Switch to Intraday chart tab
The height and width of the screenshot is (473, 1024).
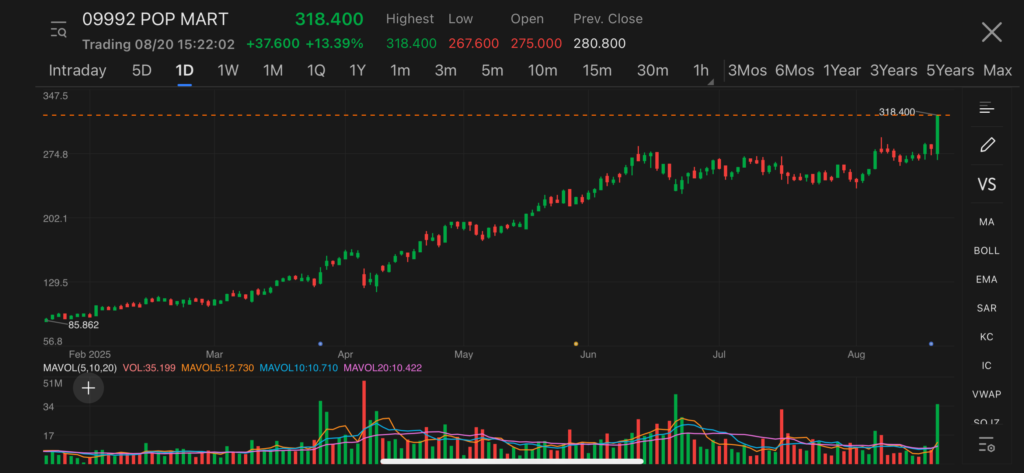click(x=77, y=71)
